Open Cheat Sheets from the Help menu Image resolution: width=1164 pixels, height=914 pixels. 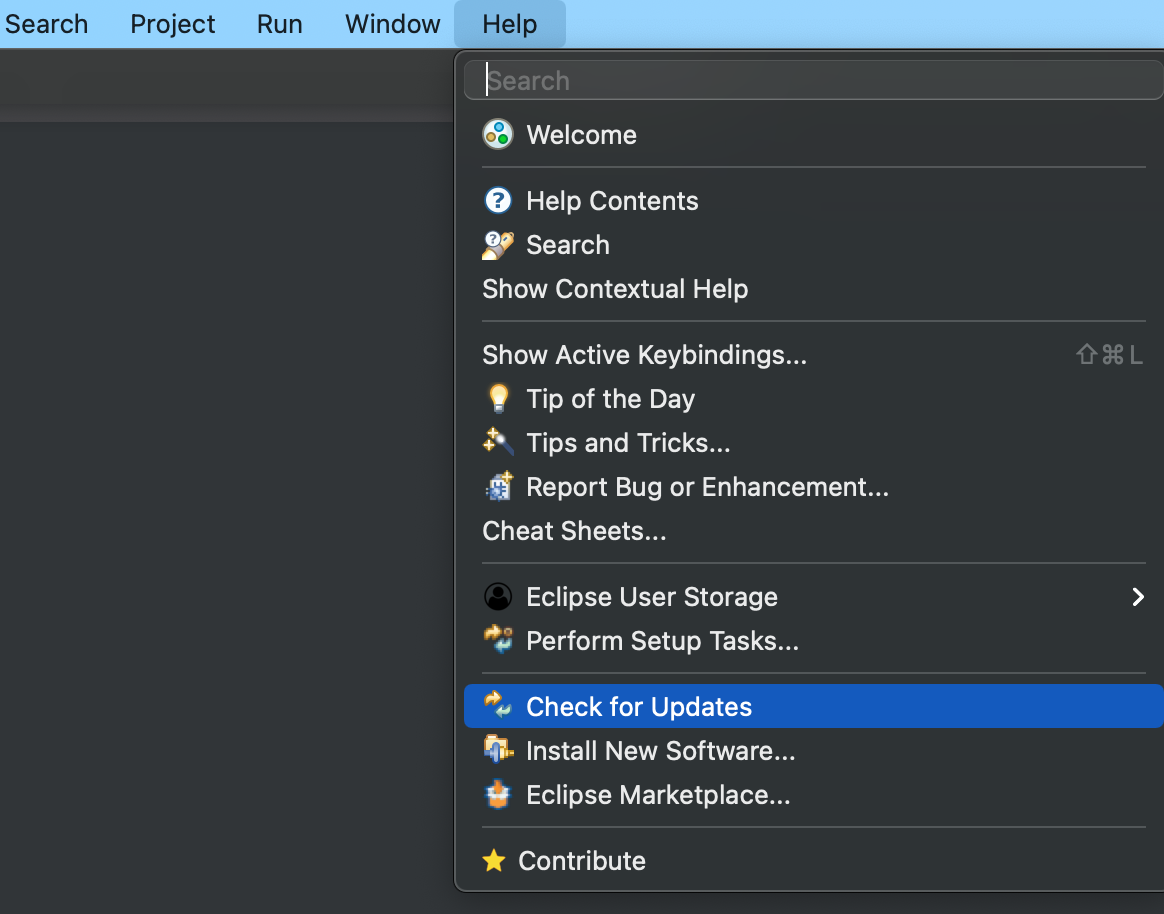tap(574, 531)
